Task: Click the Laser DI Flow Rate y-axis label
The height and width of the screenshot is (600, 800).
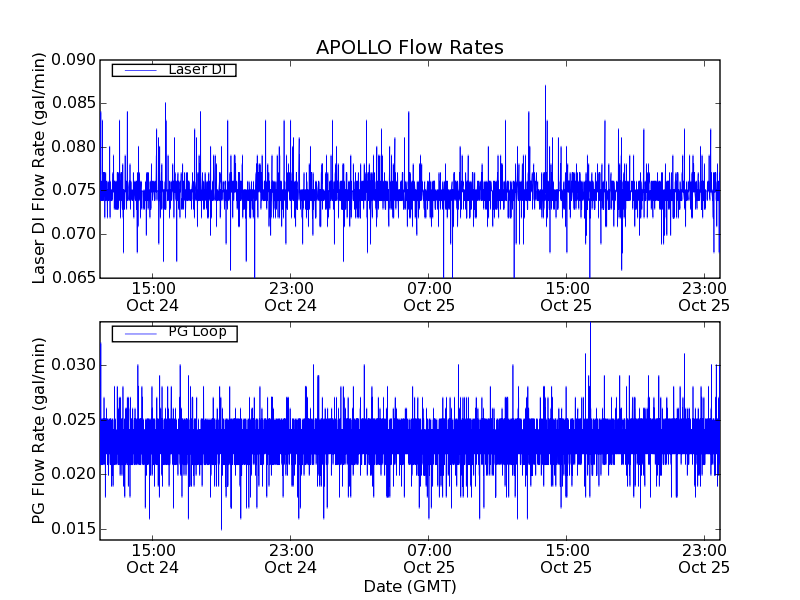Action: [x=40, y=168]
